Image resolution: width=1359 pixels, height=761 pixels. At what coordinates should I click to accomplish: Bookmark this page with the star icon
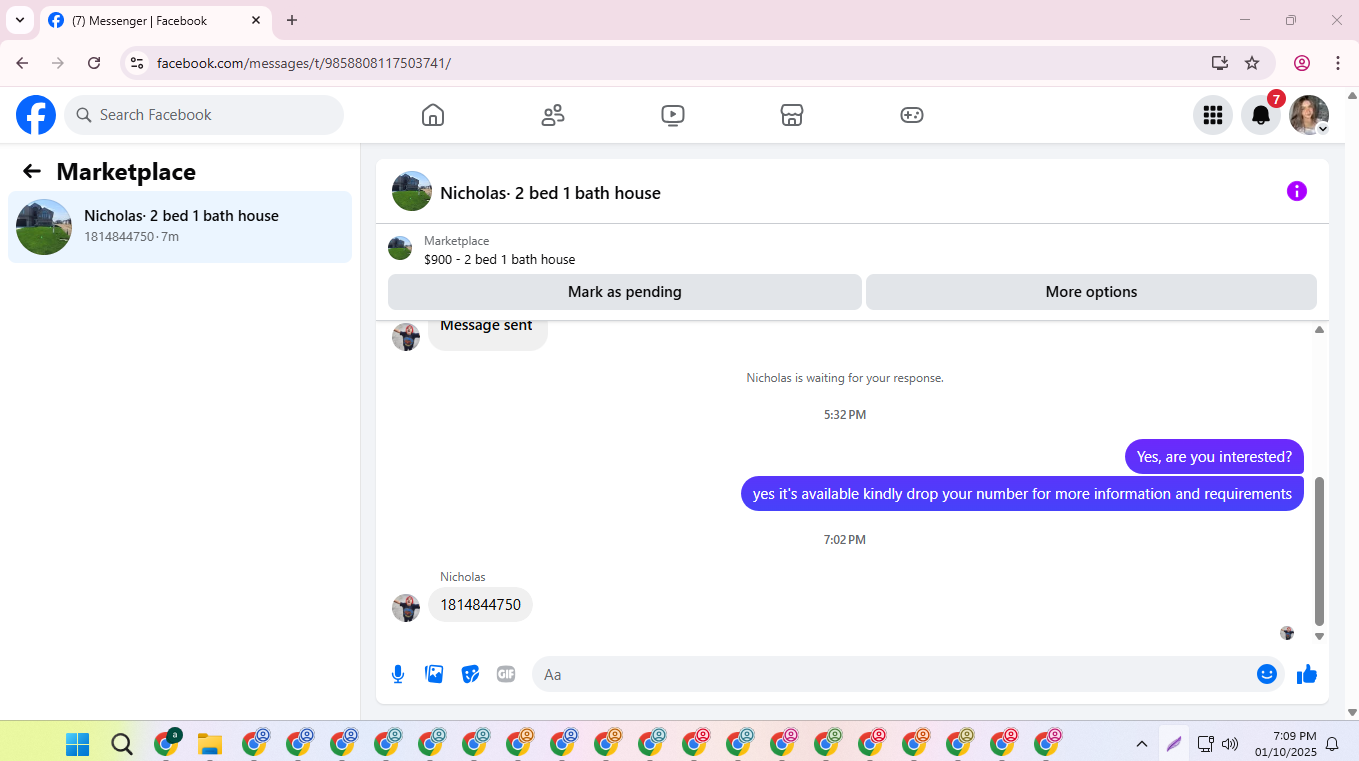(1252, 63)
